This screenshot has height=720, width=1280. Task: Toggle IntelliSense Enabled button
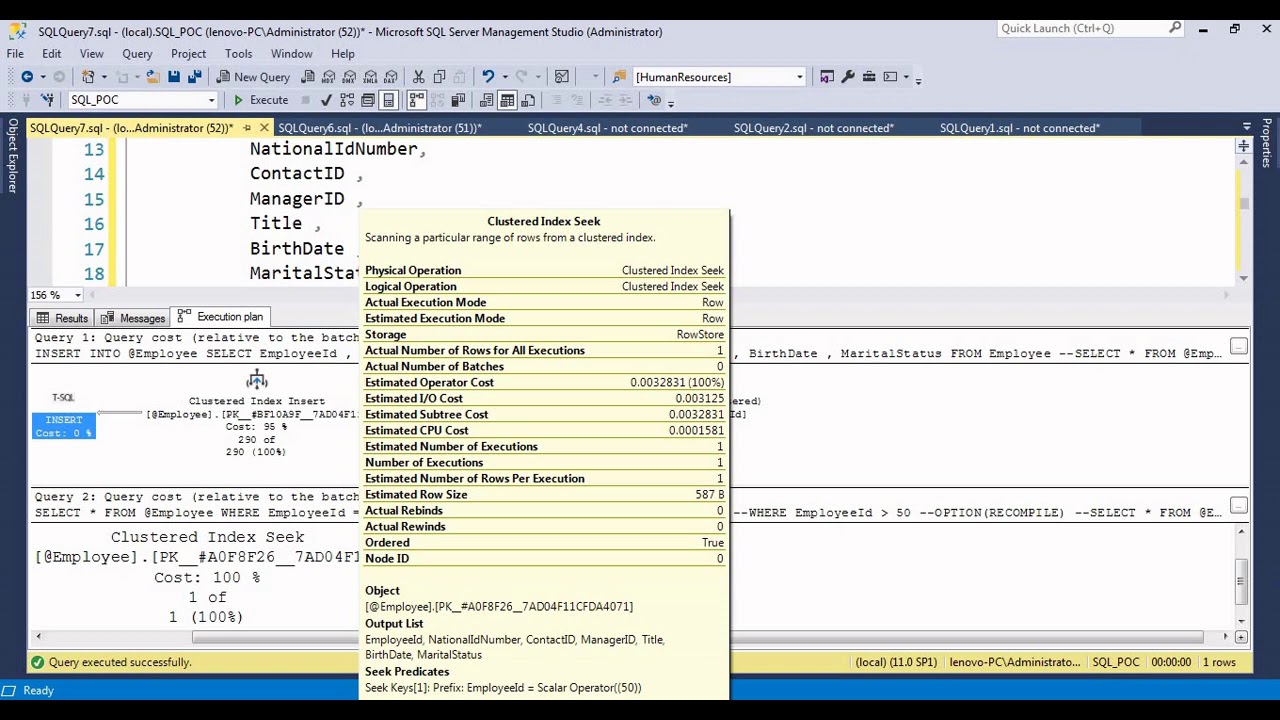pyautogui.click(x=389, y=100)
